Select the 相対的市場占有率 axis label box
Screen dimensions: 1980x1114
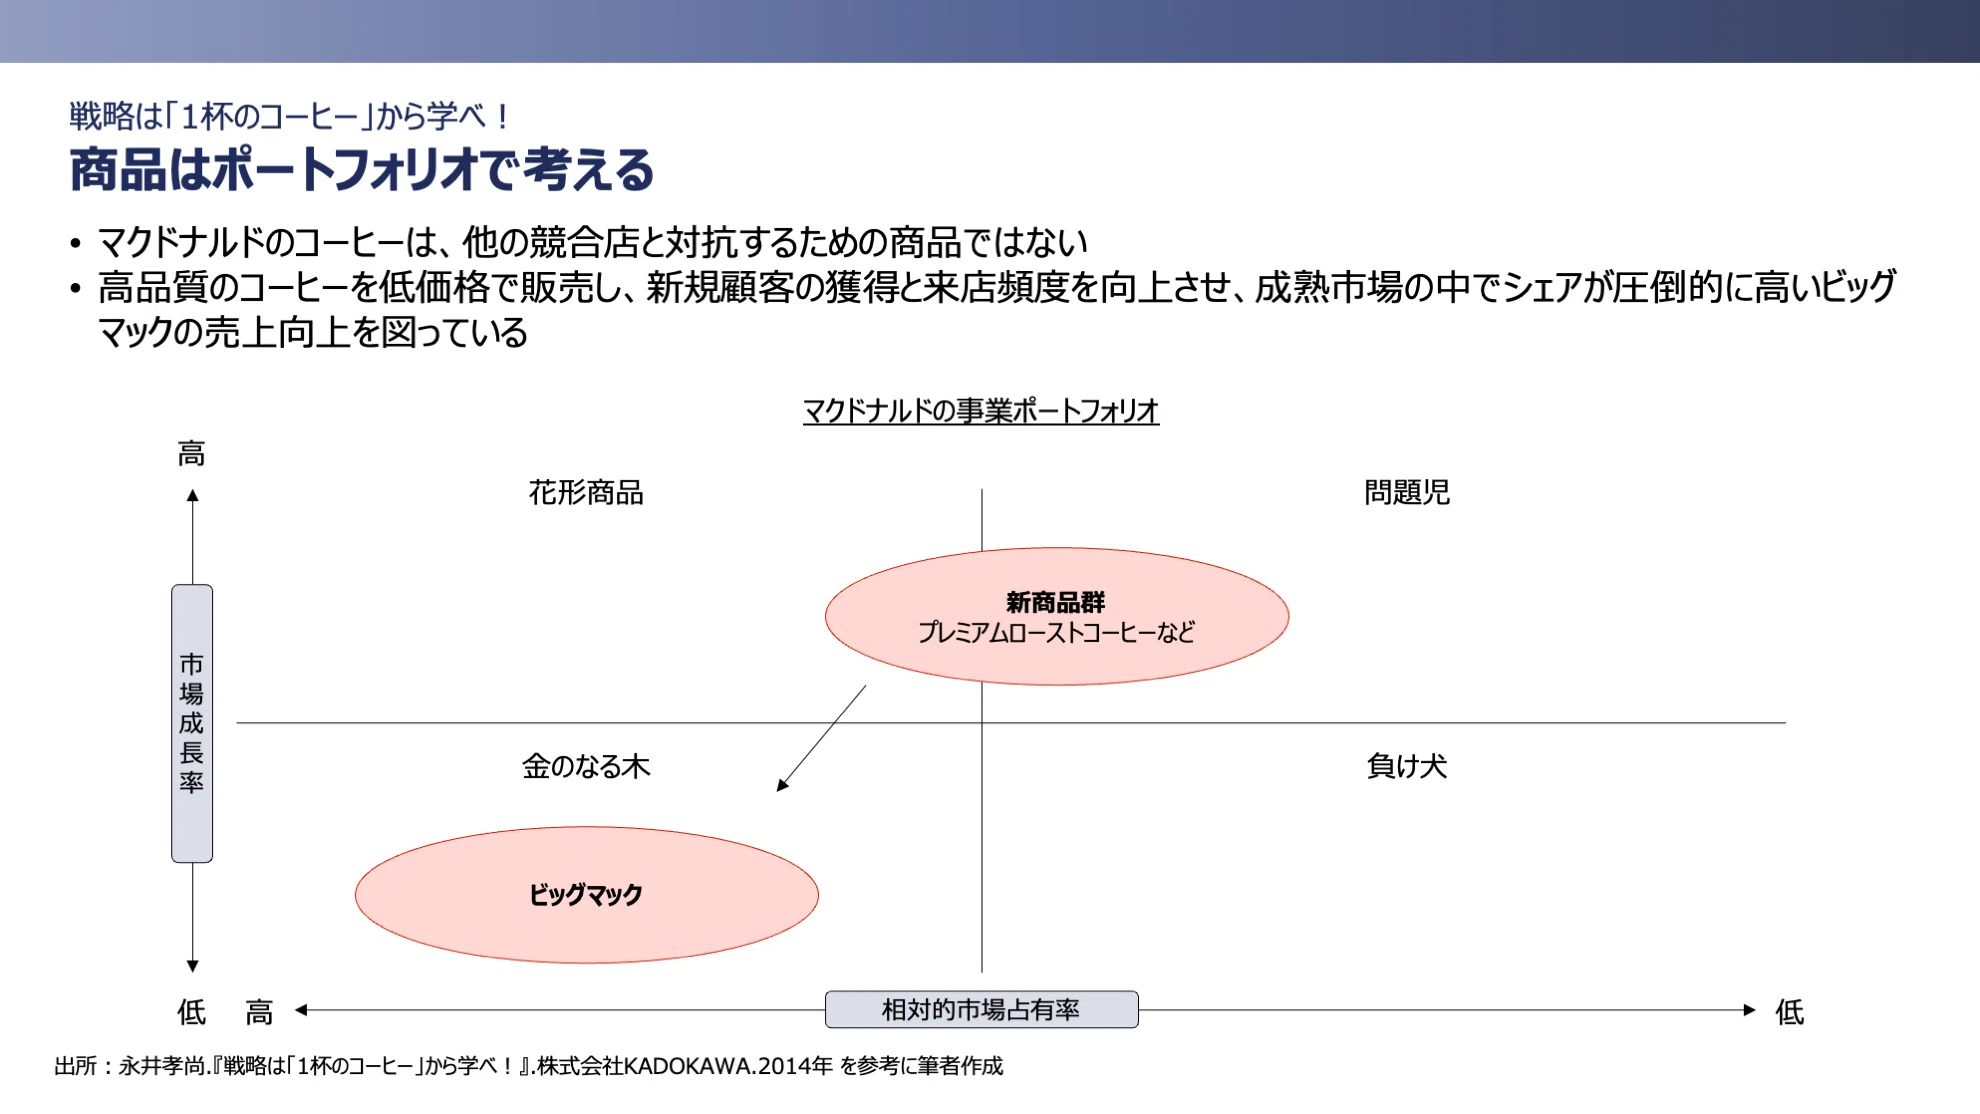point(981,1010)
